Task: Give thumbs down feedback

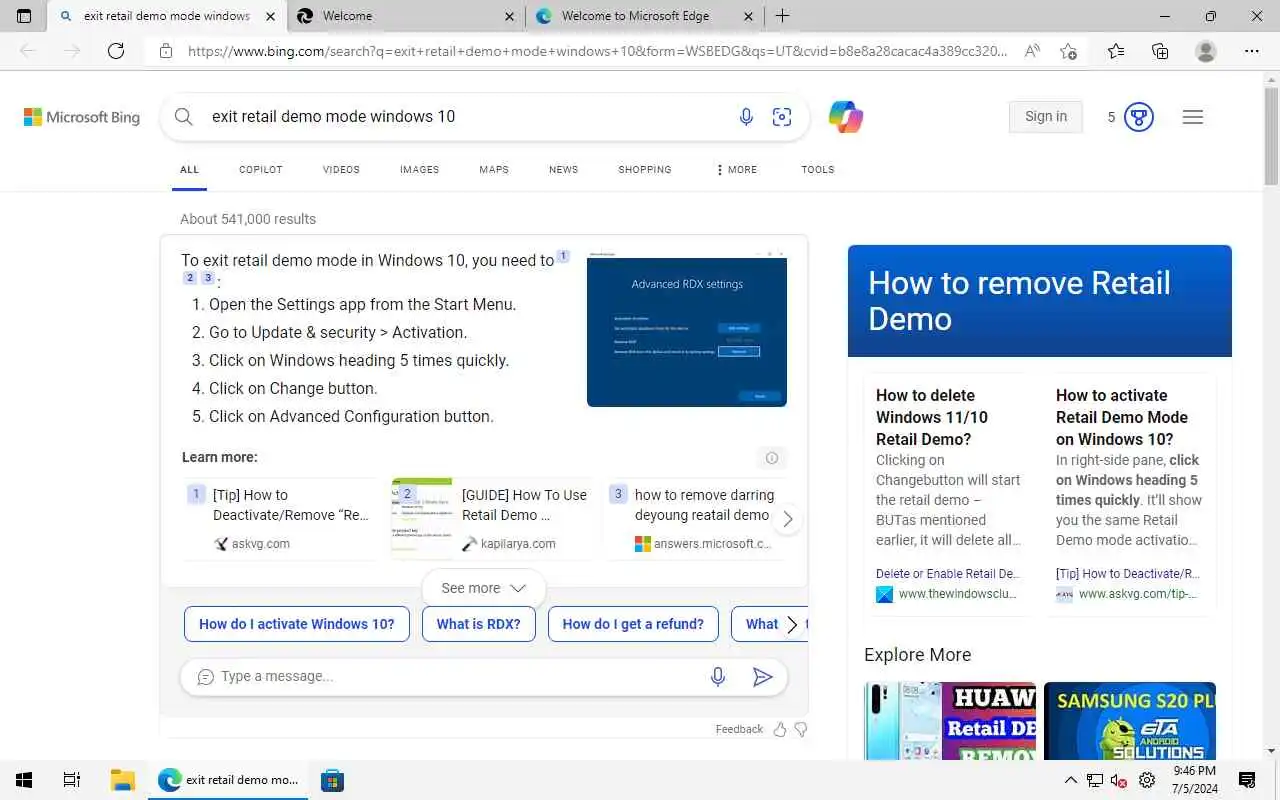Action: click(x=800, y=729)
